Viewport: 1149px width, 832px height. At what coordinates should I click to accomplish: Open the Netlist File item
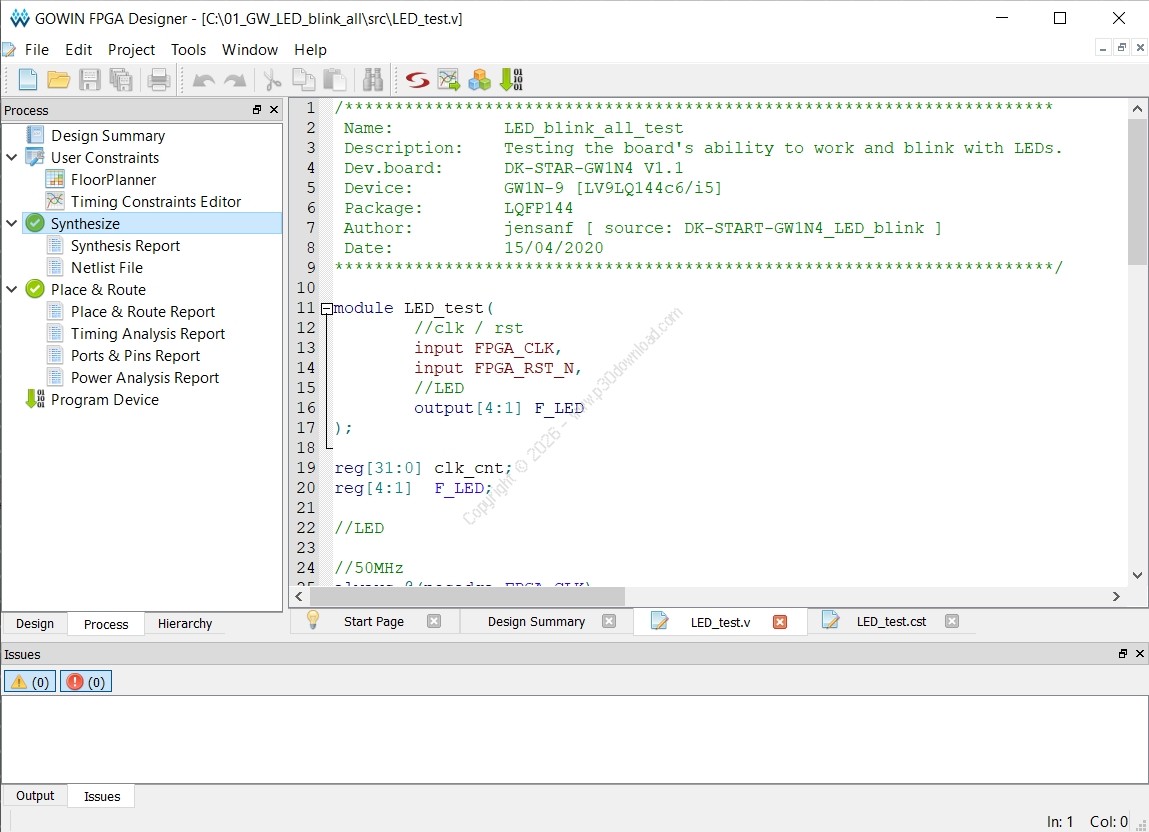pos(107,268)
